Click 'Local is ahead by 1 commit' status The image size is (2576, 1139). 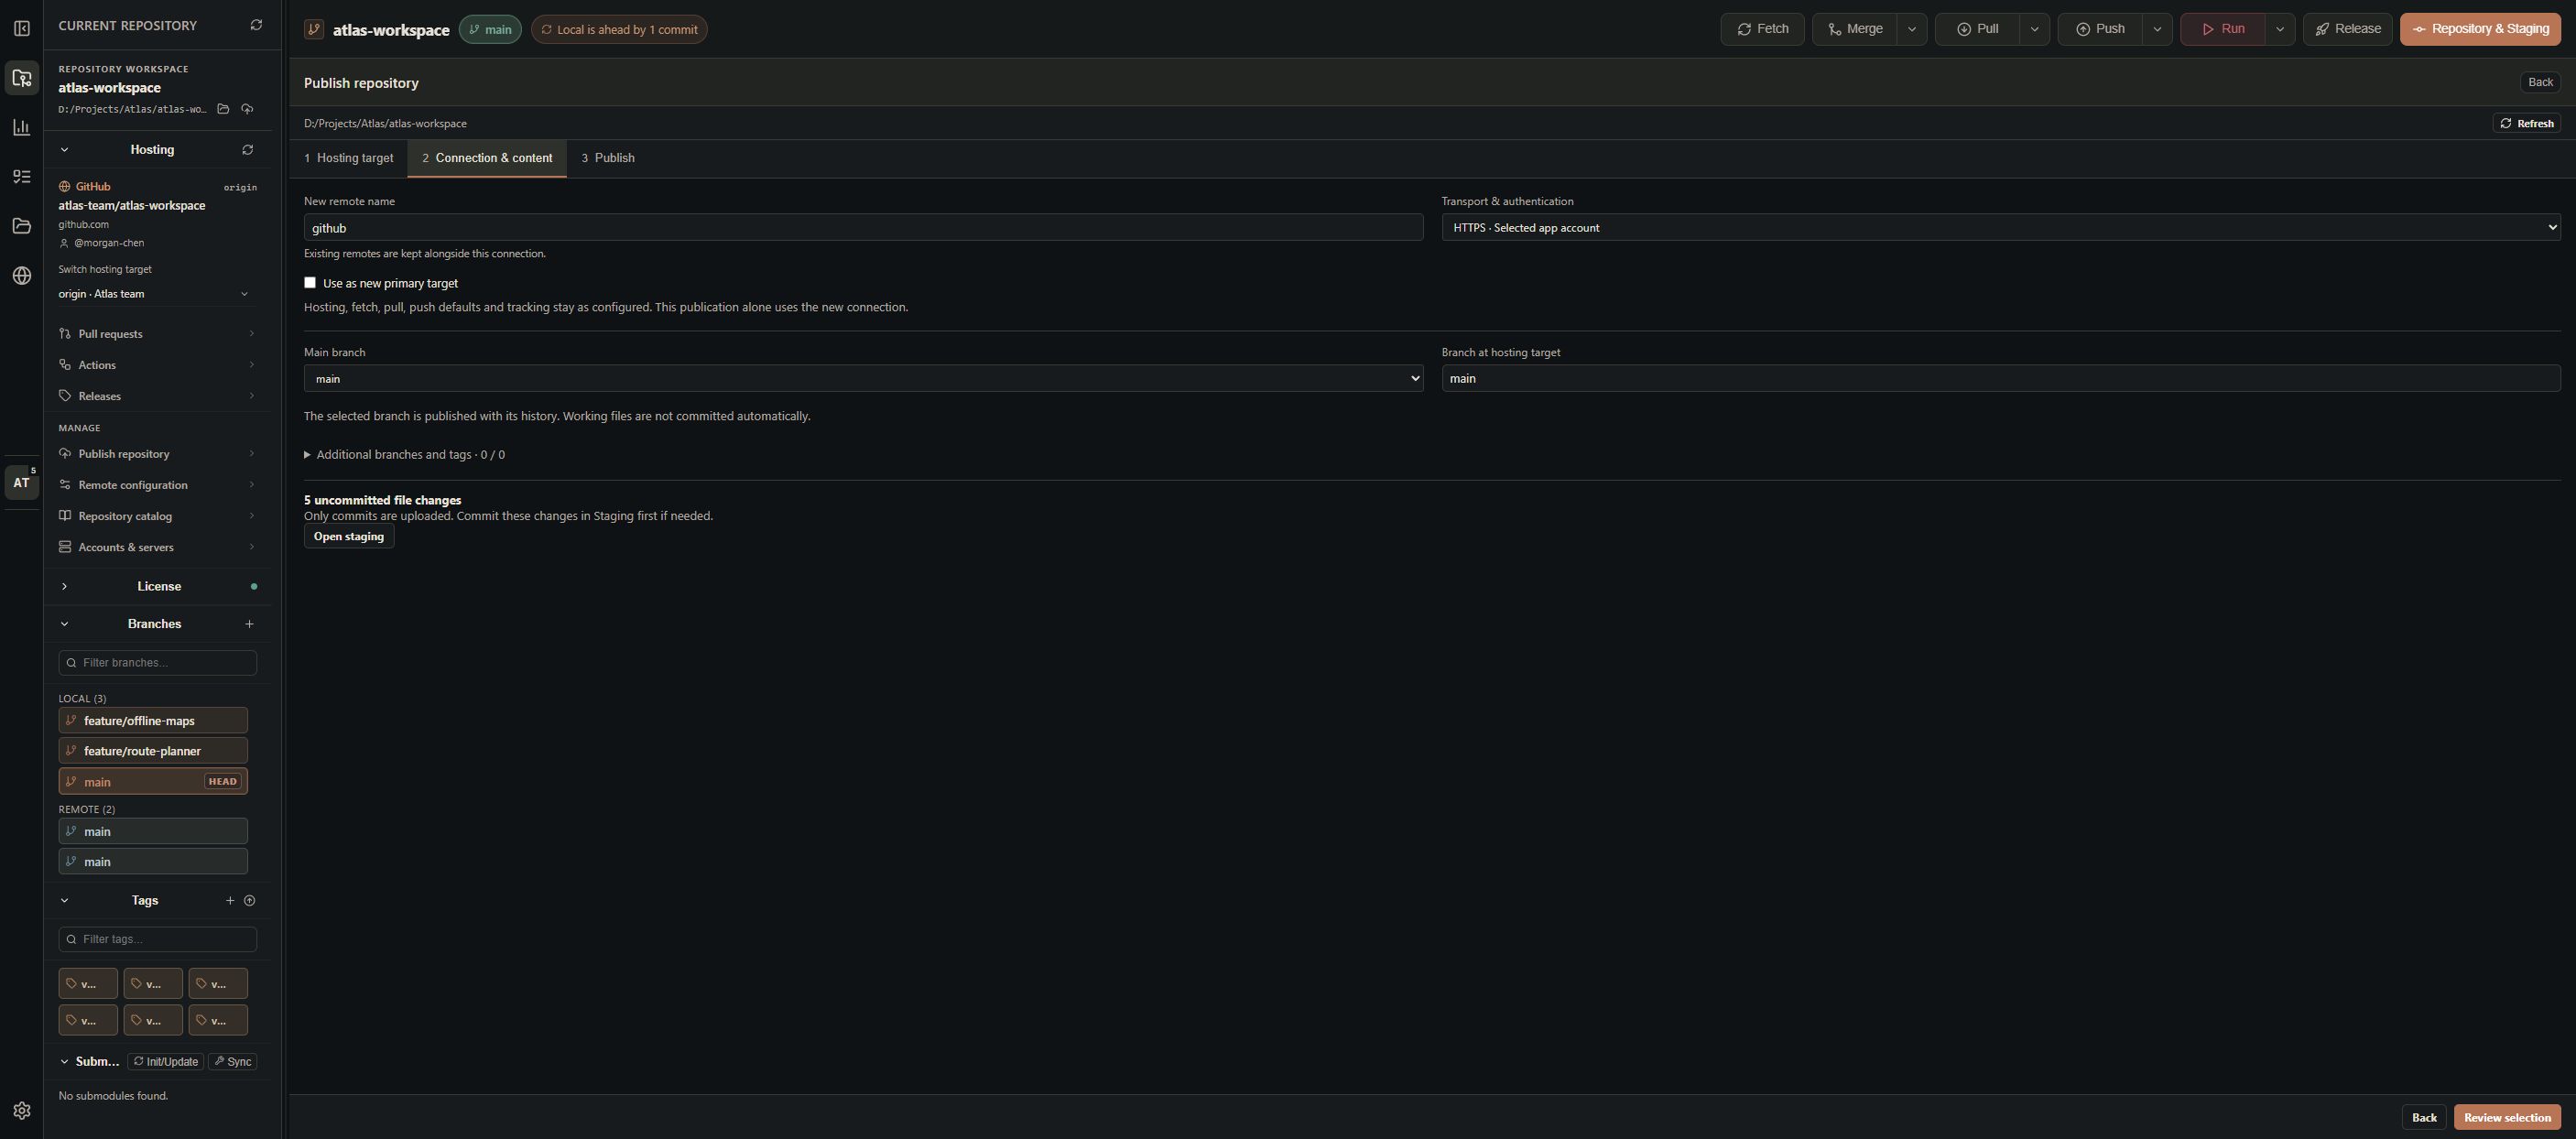click(x=619, y=29)
